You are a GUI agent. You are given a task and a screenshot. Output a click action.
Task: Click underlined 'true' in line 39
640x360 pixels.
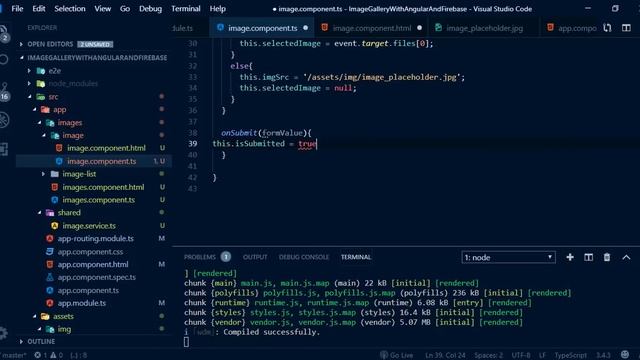307,144
